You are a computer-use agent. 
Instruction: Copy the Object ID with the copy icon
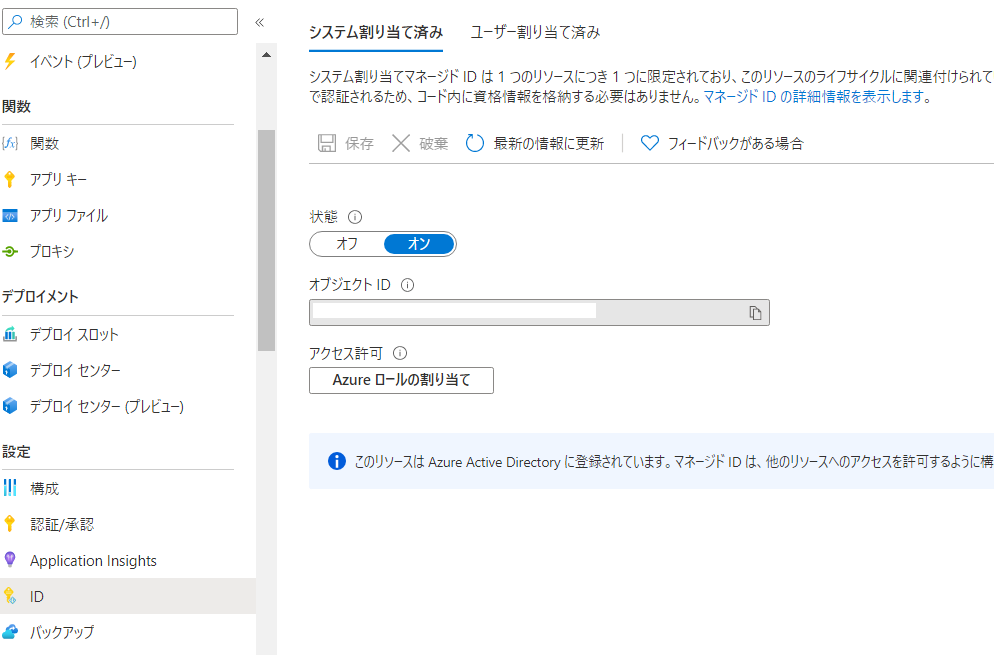click(x=755, y=313)
